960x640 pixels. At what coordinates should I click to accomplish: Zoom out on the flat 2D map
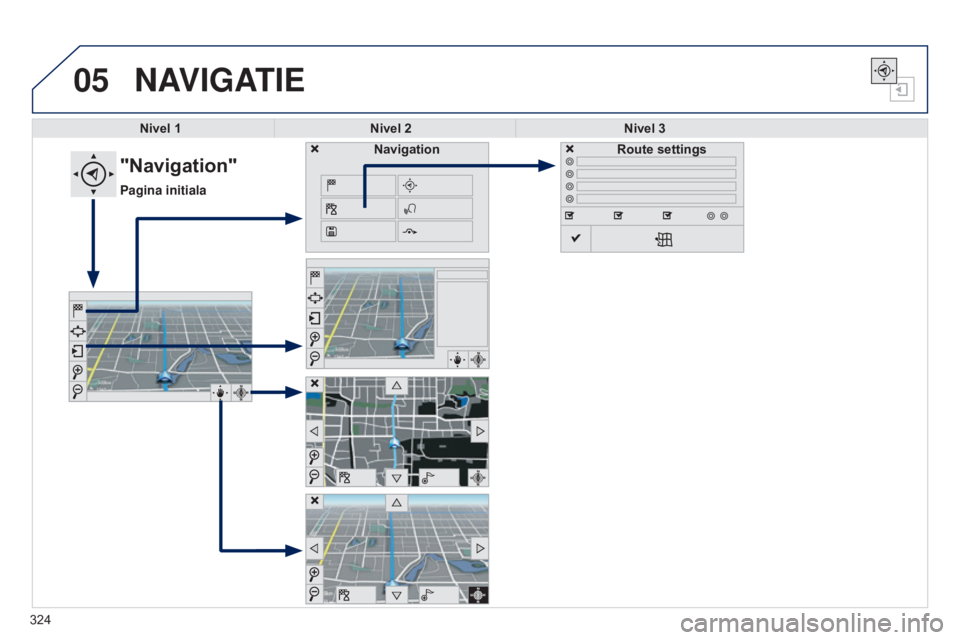tap(314, 476)
